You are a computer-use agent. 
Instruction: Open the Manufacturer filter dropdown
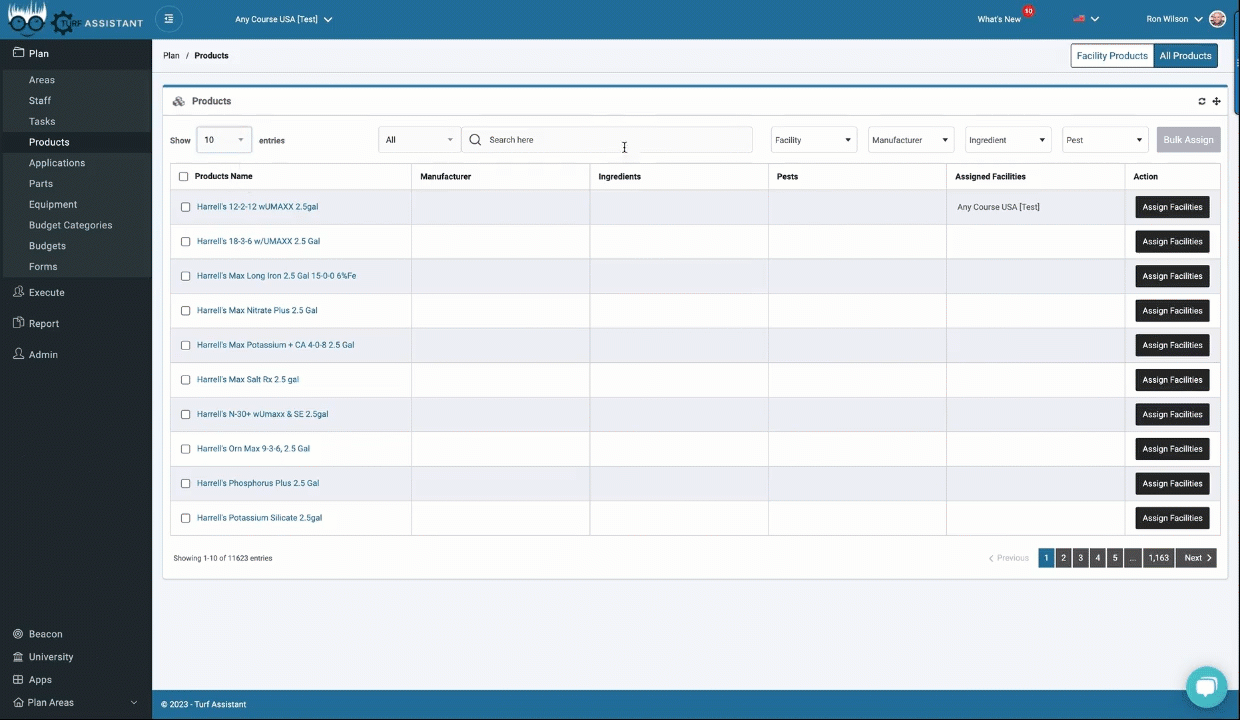click(x=908, y=139)
